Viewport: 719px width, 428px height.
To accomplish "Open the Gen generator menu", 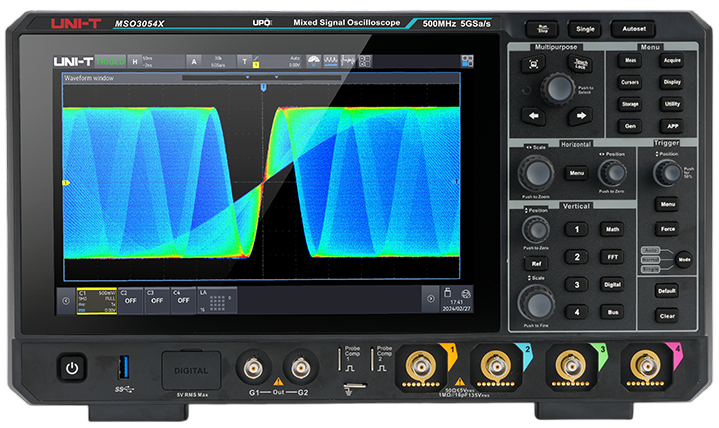I will (x=630, y=126).
